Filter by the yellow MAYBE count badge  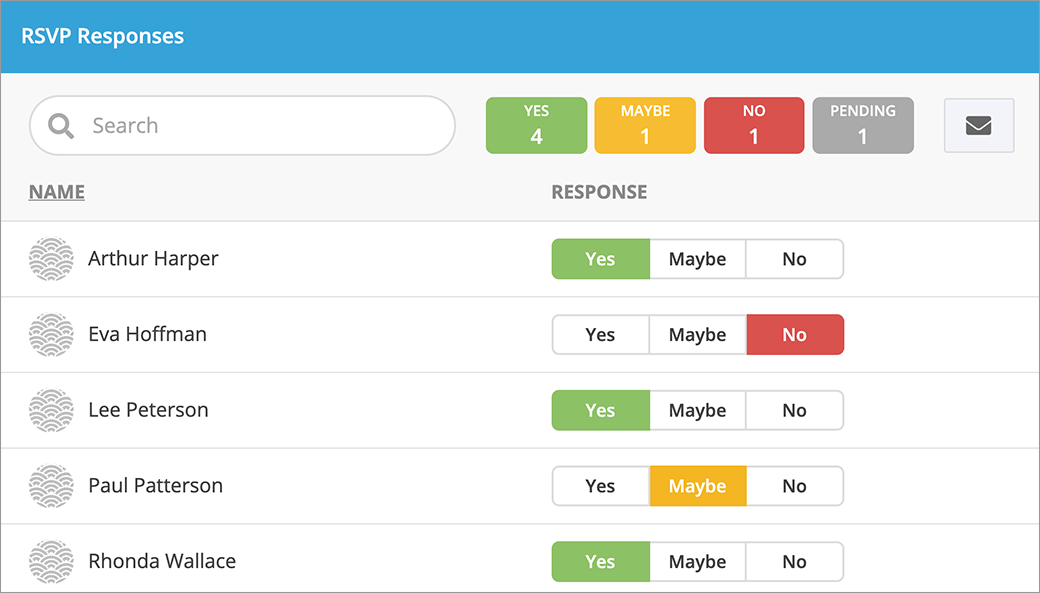645,126
